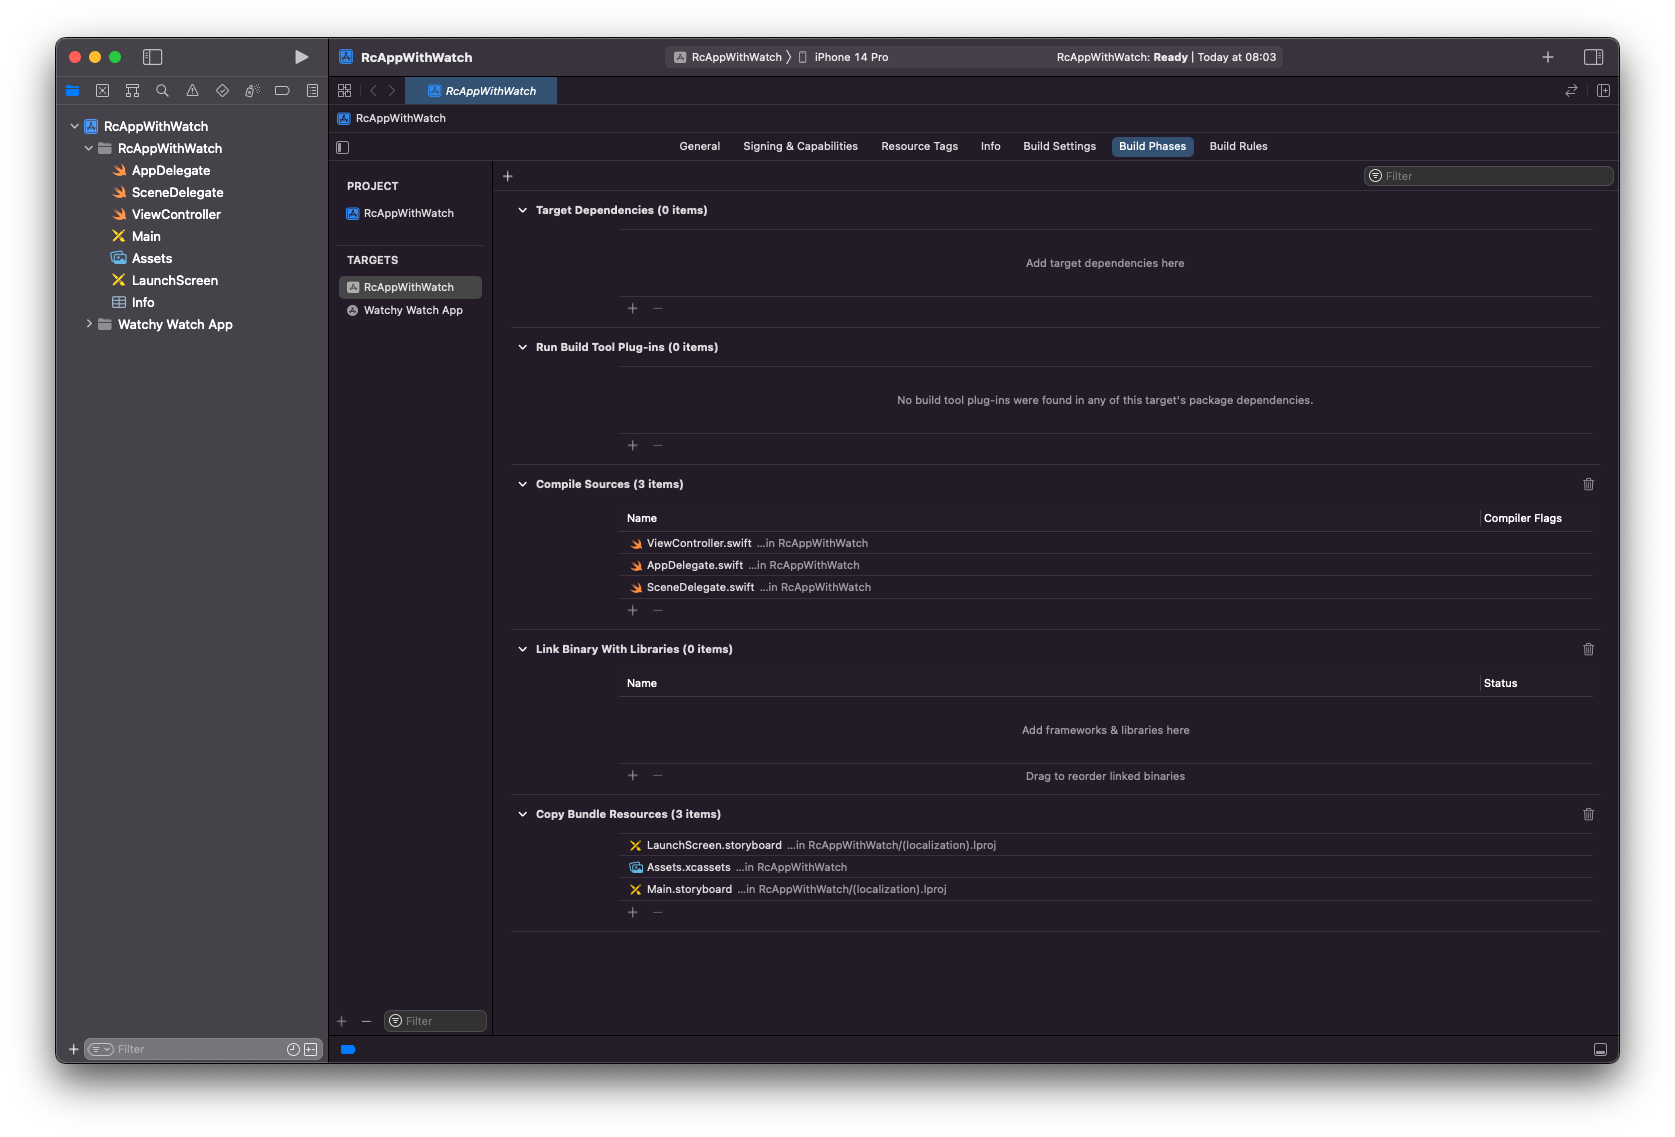Toggle the left navigator sidebar visibility
Screen dimensions: 1675x1137
tap(152, 57)
